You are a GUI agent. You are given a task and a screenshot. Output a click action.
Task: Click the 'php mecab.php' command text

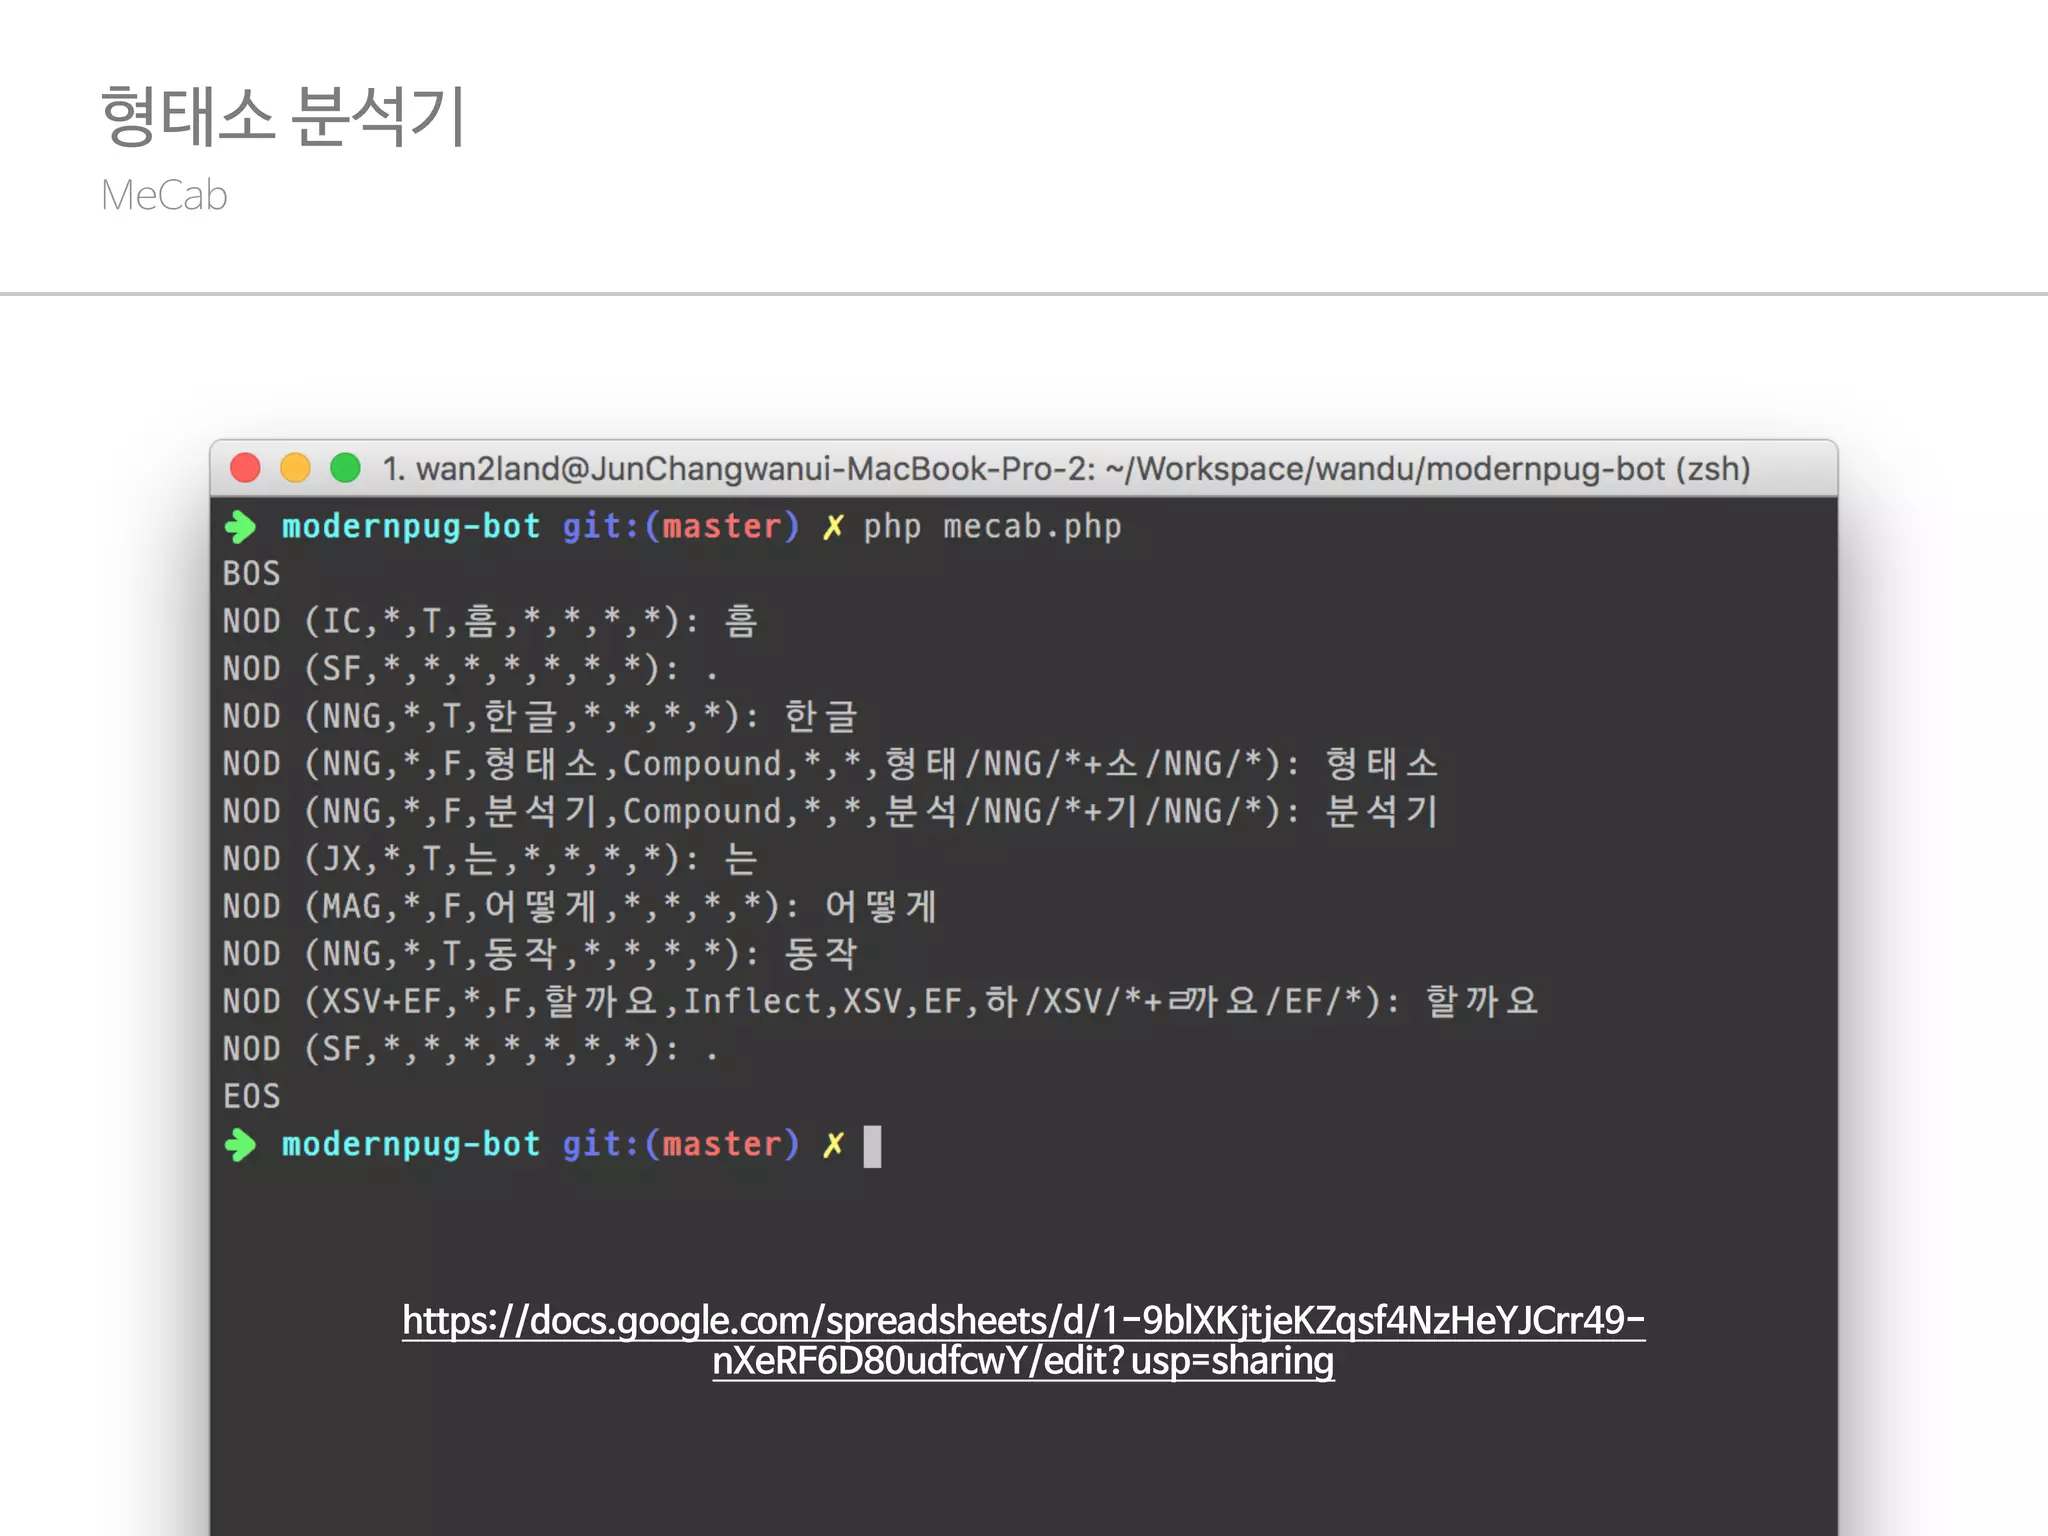992,526
